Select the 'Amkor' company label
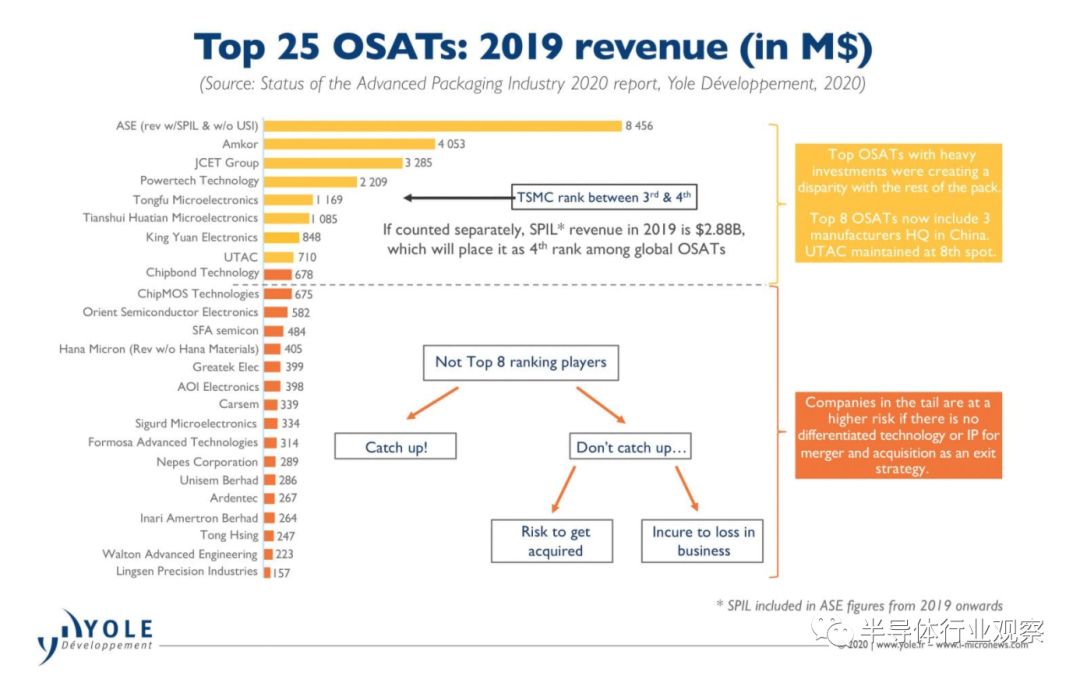Screen dimensions: 1080x679 pyautogui.click(x=240, y=144)
